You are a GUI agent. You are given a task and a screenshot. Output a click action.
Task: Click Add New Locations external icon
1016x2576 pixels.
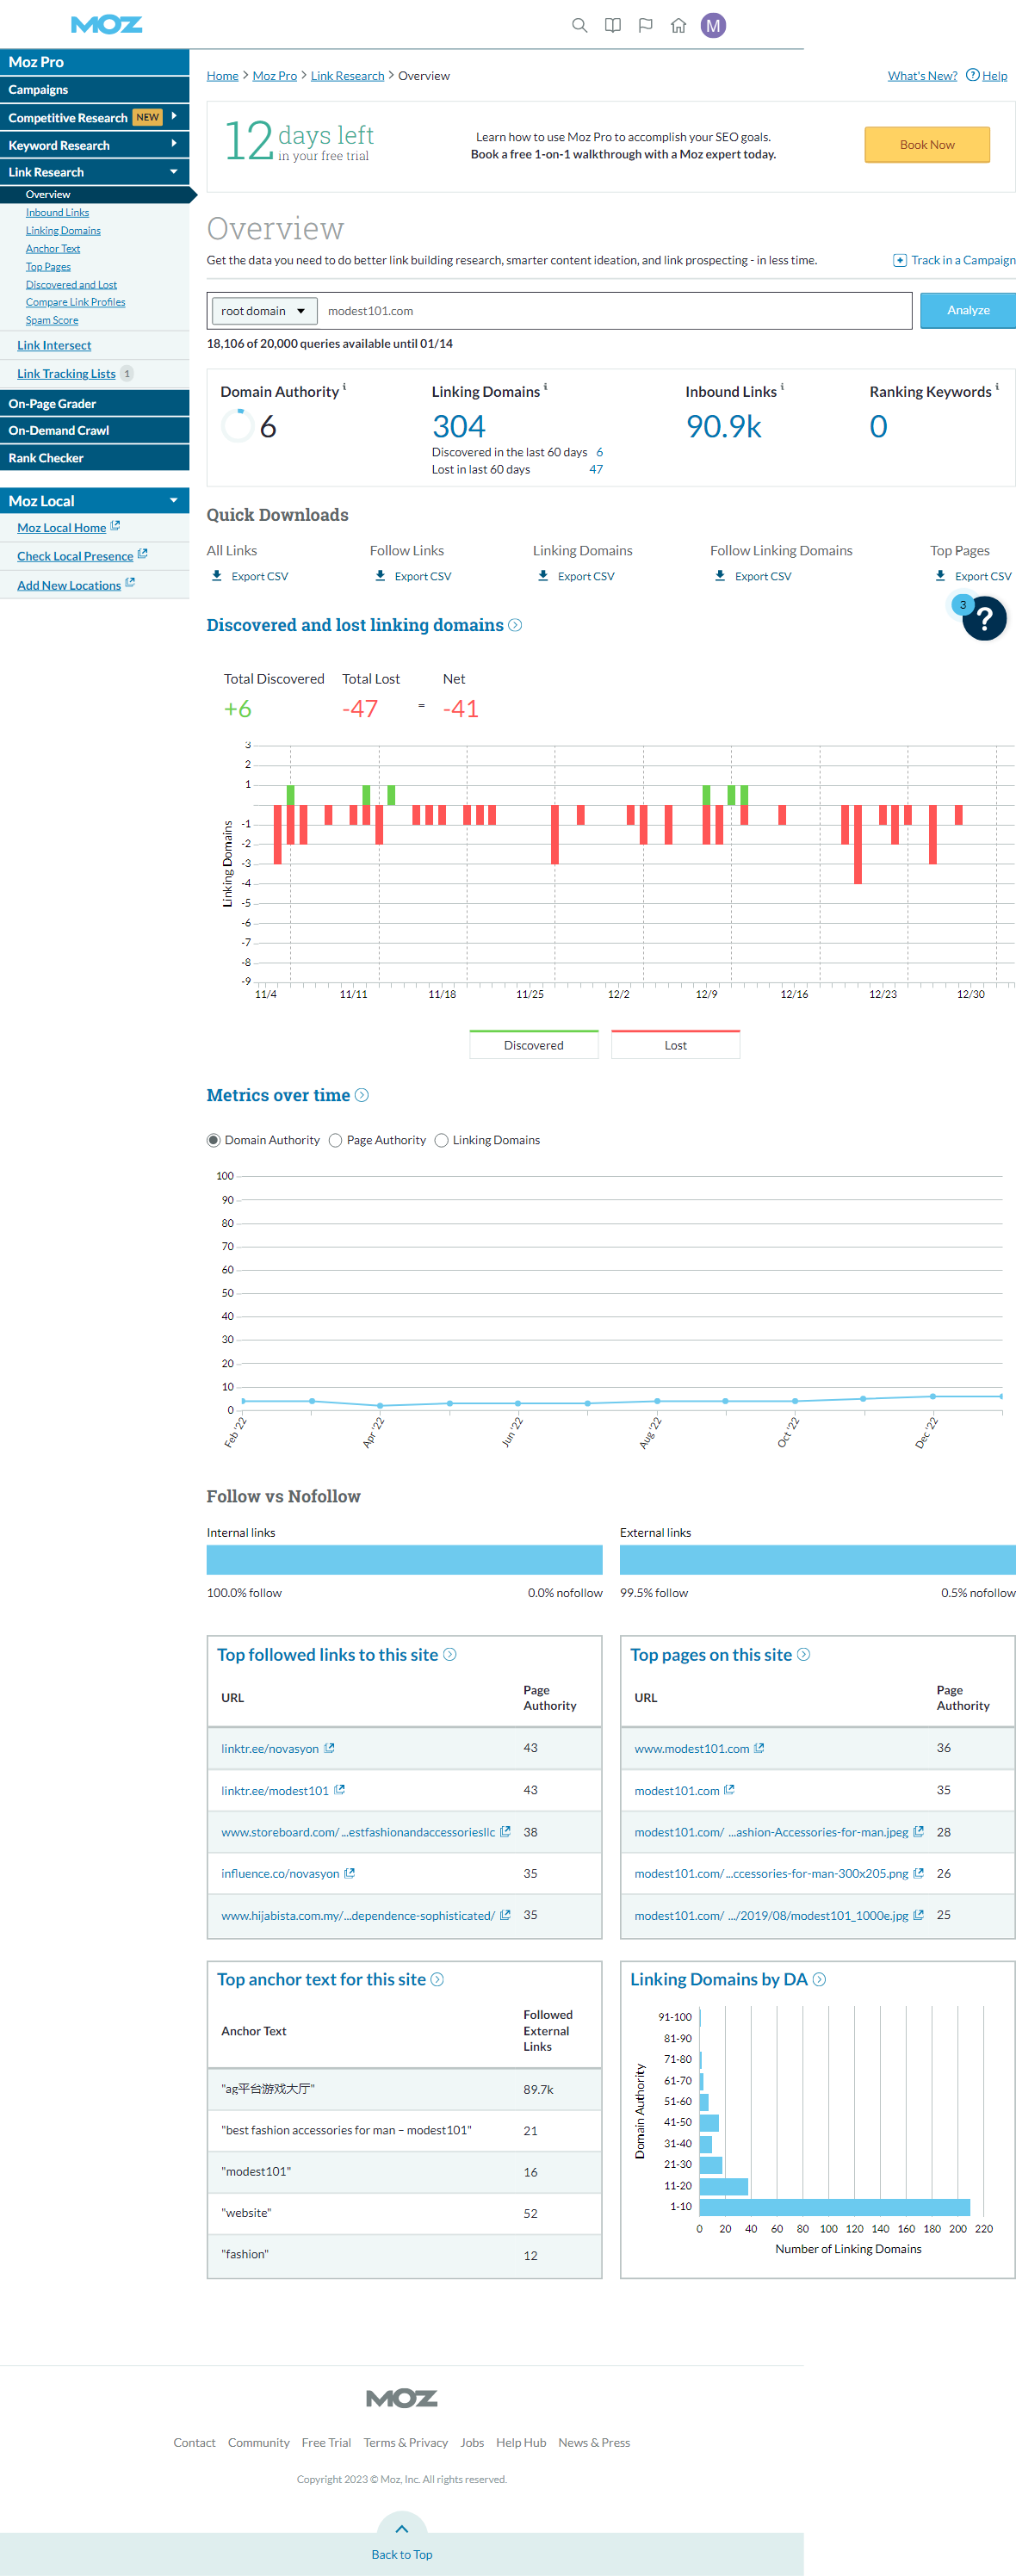tap(130, 583)
